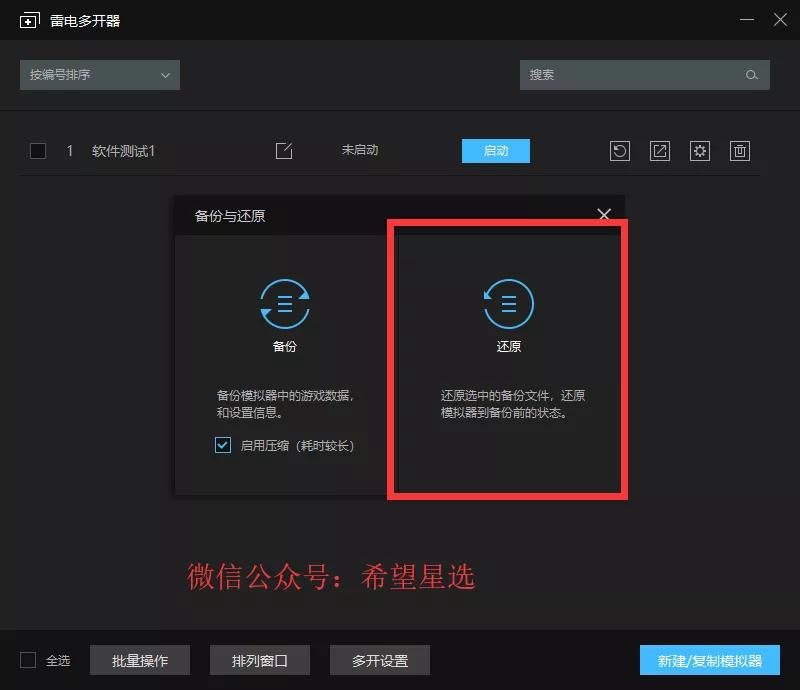
Task: Click the magnifier icon in search box
Action: click(x=753, y=74)
